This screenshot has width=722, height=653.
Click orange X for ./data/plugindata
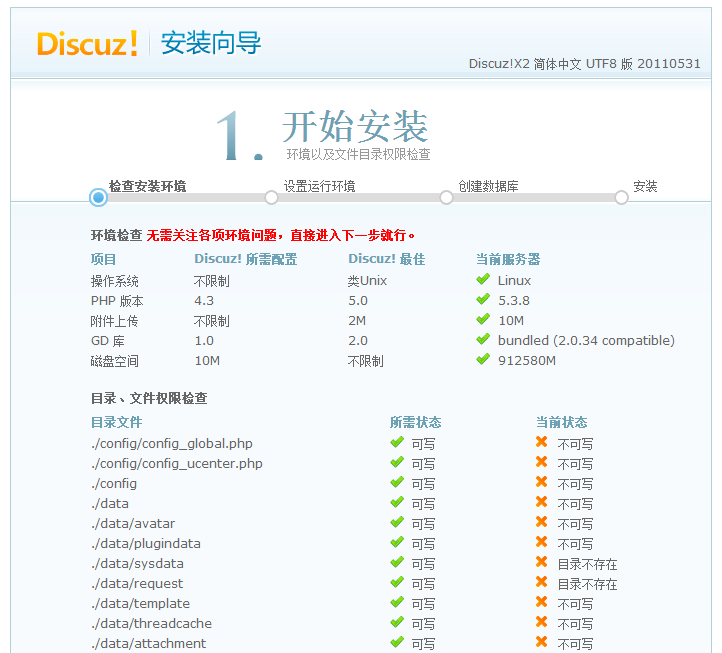542,542
